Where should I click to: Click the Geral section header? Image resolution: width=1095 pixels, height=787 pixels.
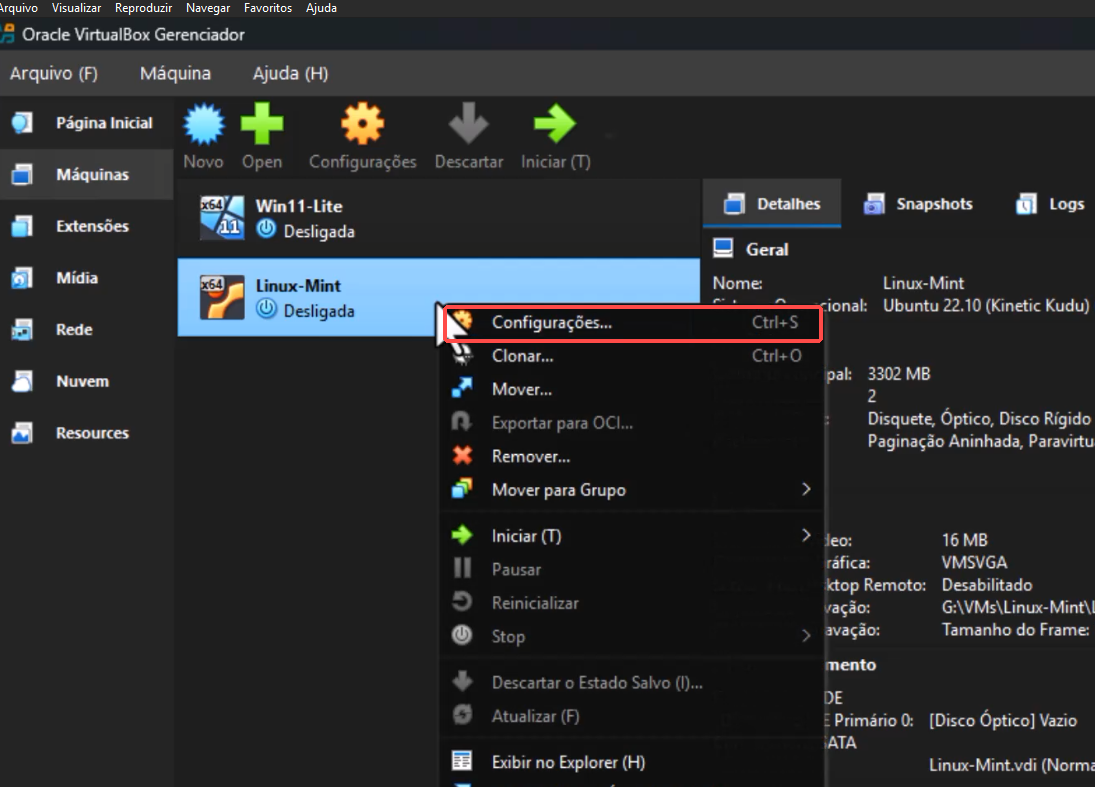[x=767, y=249]
